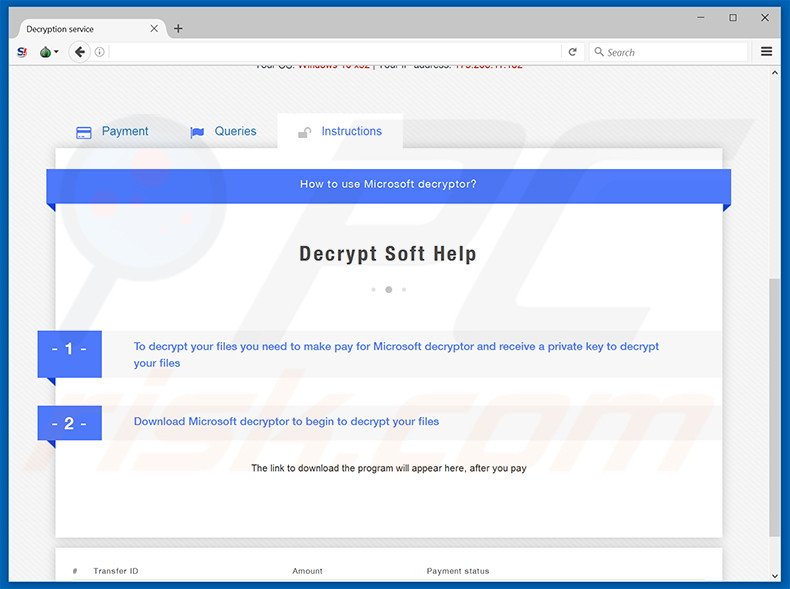Click the flag Queries icon

tap(197, 133)
